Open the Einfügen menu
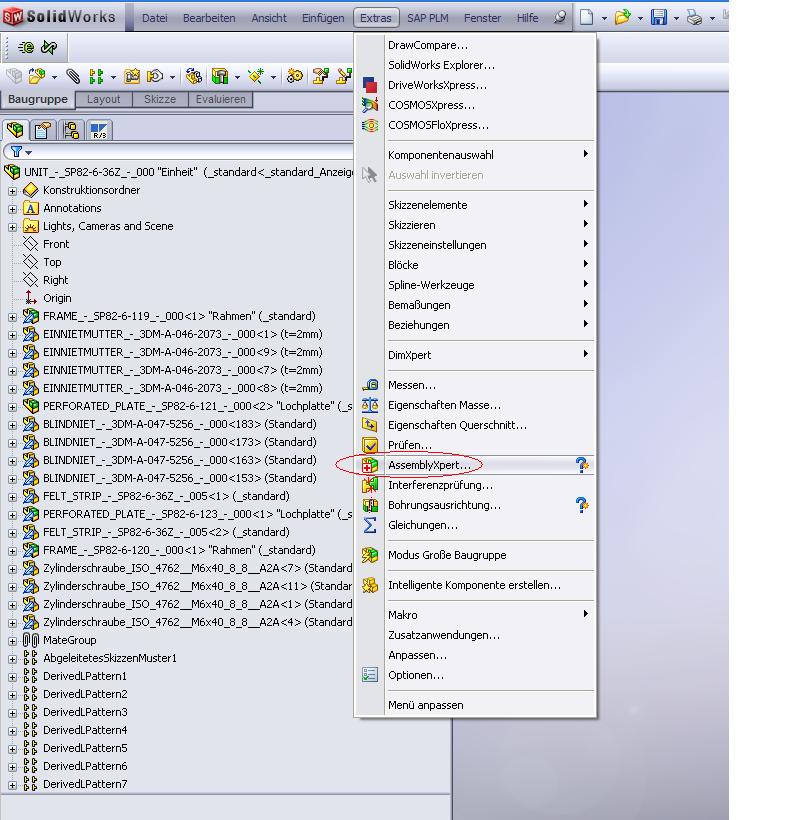Viewport: 800px width, 820px height. [x=322, y=18]
